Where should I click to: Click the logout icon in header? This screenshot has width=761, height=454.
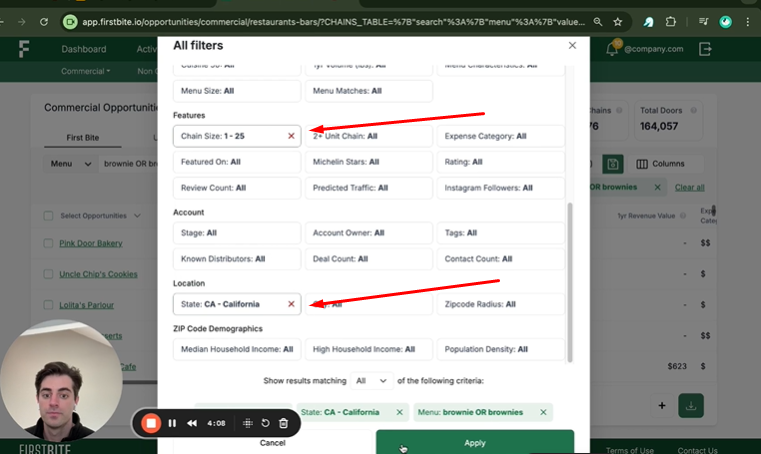(x=705, y=49)
